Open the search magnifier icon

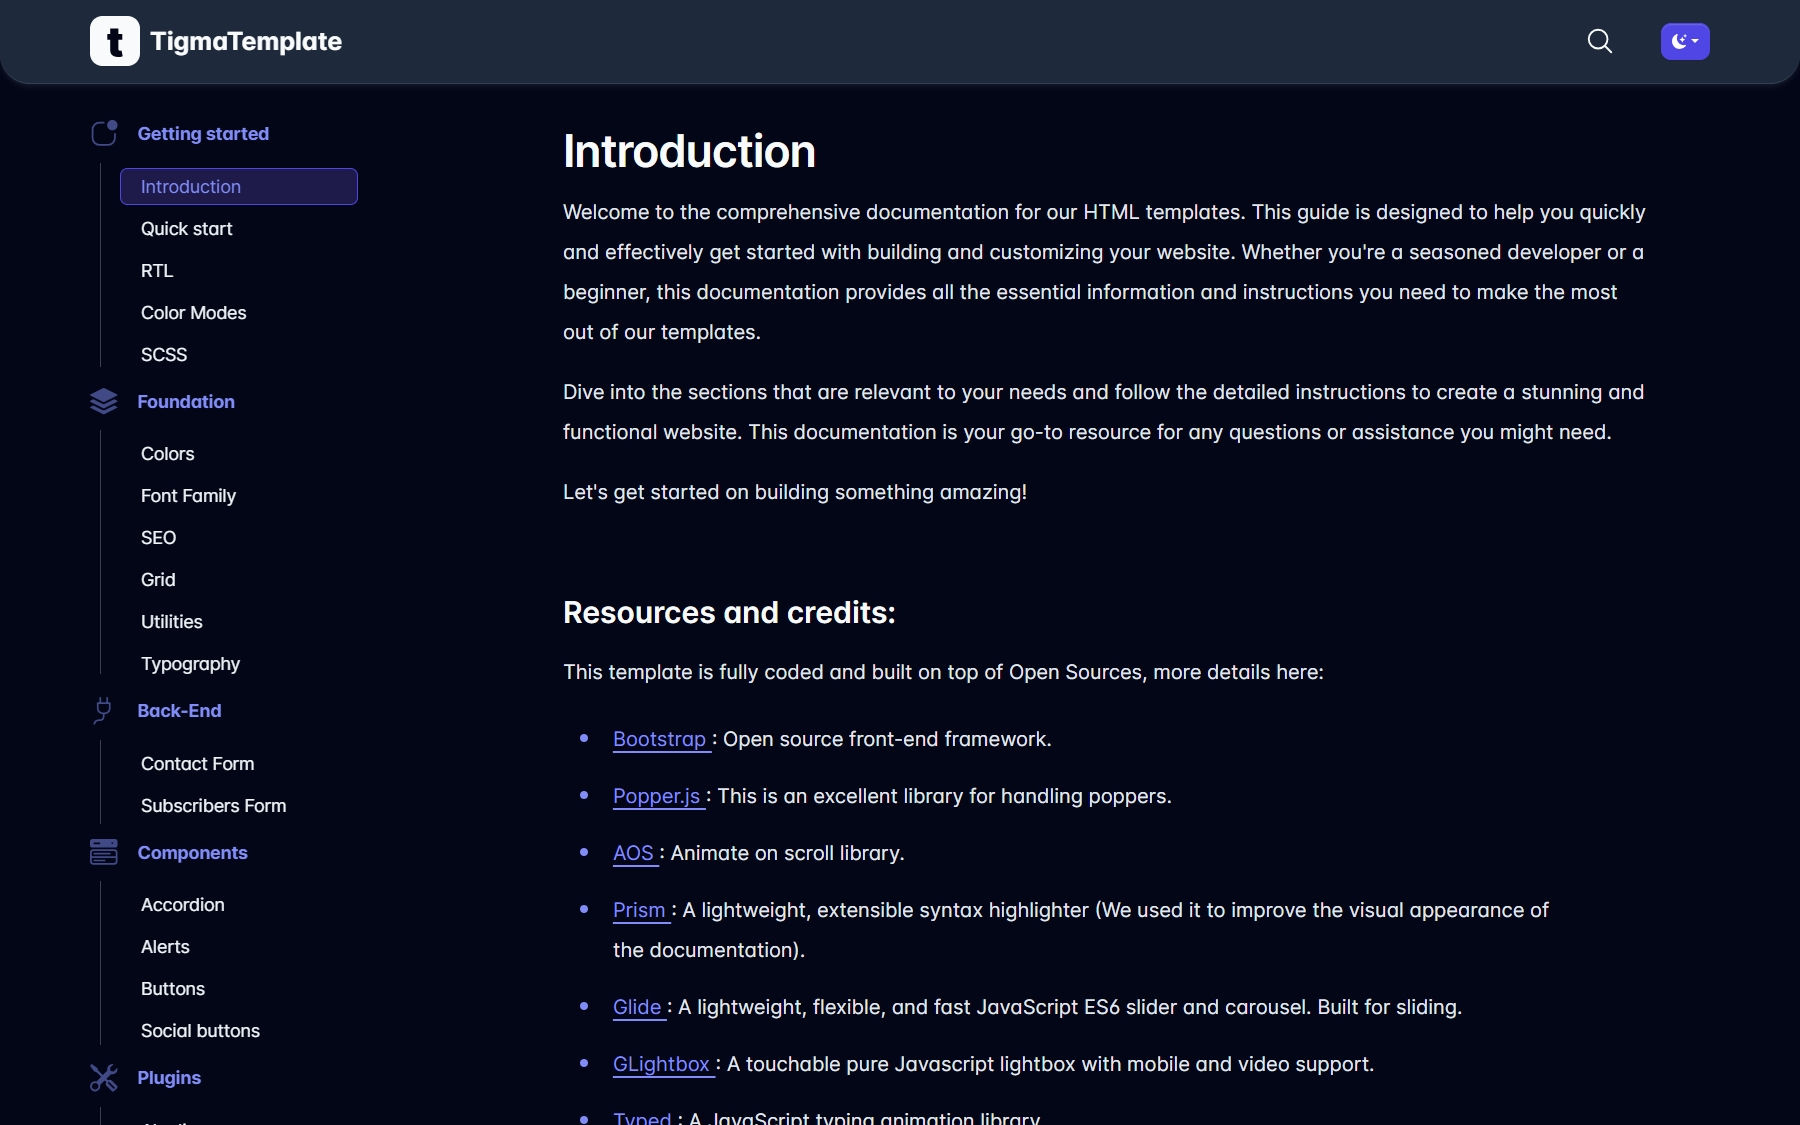pos(1600,41)
